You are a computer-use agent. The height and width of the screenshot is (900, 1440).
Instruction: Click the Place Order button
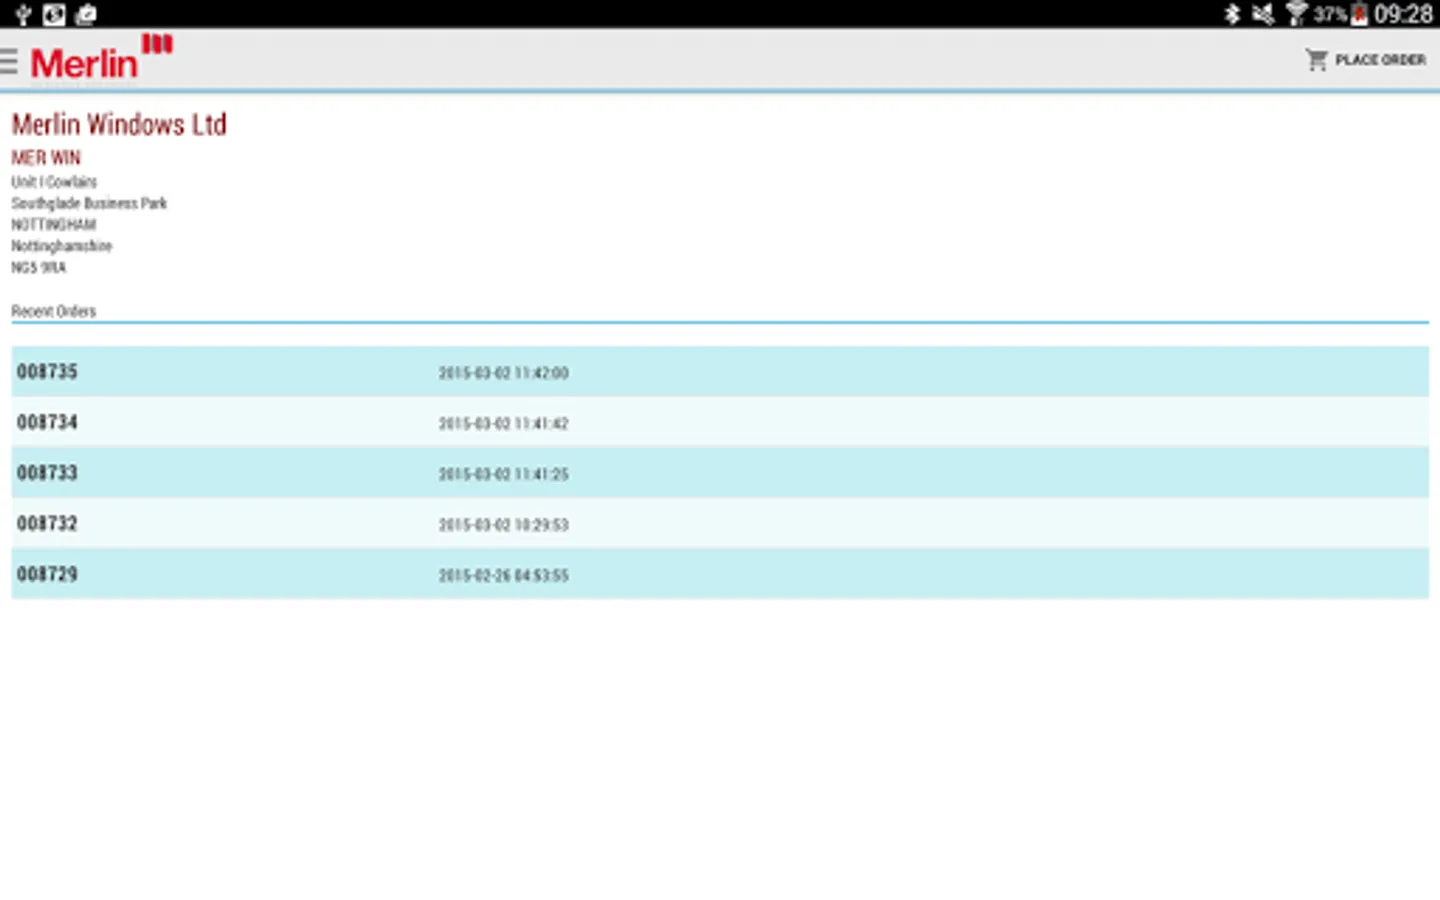1380,60
